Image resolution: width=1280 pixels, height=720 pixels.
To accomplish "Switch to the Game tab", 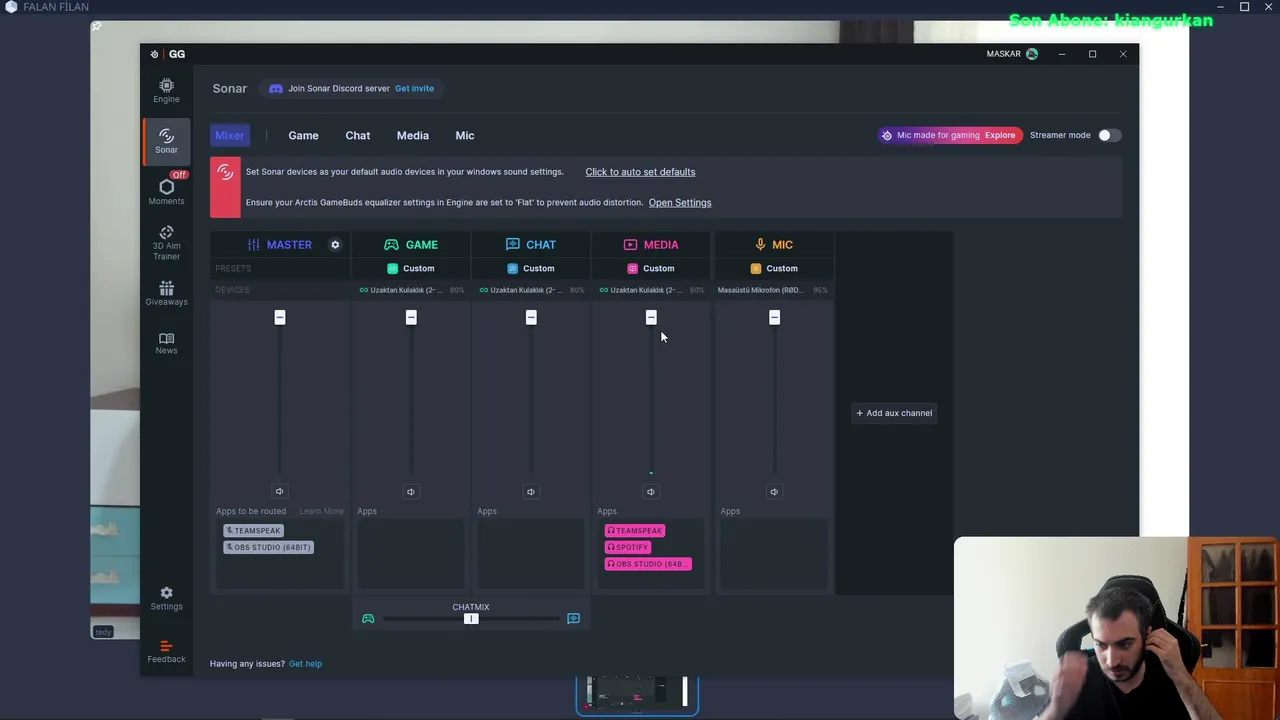I will (303, 135).
